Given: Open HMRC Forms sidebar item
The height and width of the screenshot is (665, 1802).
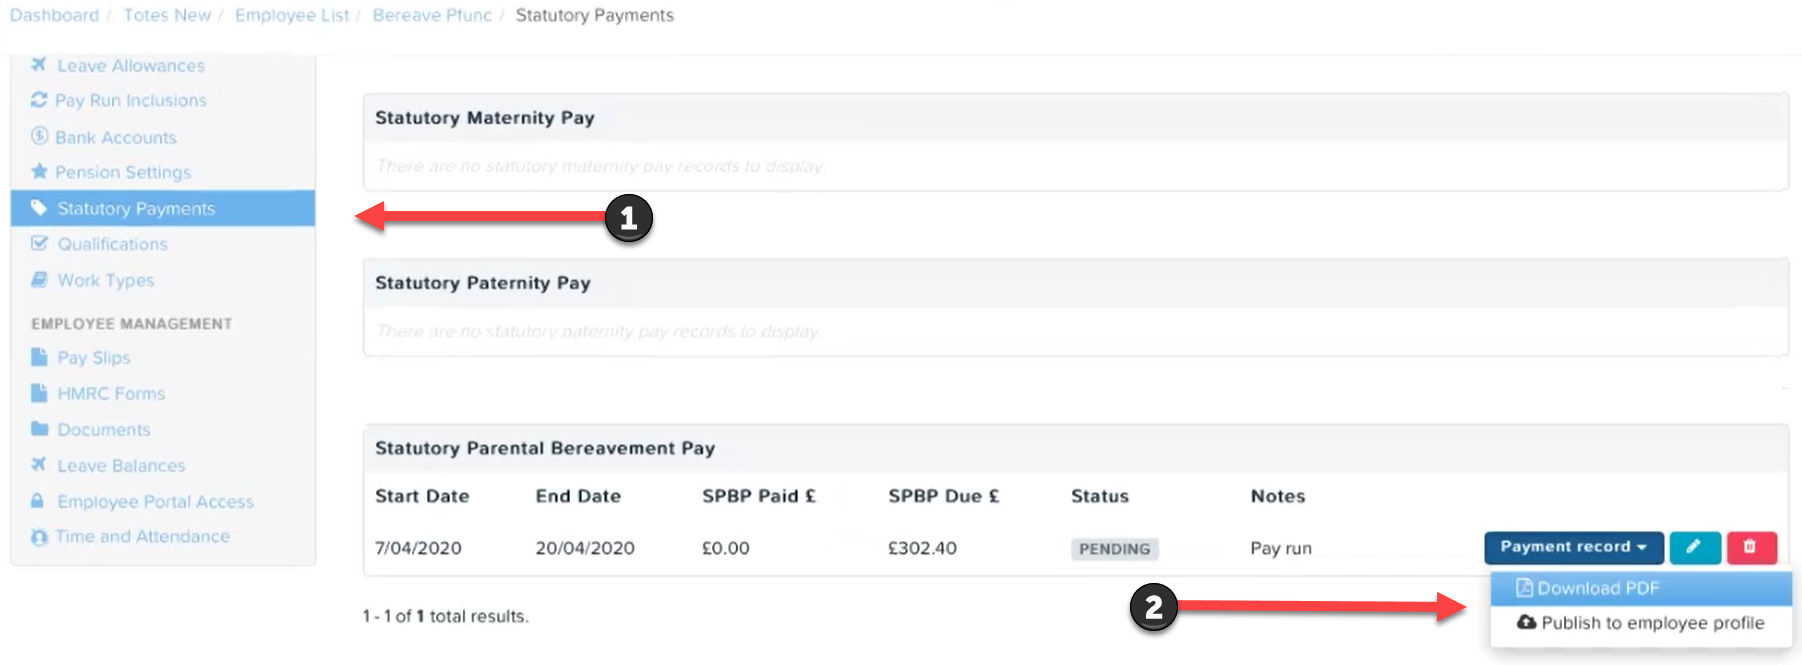Looking at the screenshot, I should click(x=110, y=393).
